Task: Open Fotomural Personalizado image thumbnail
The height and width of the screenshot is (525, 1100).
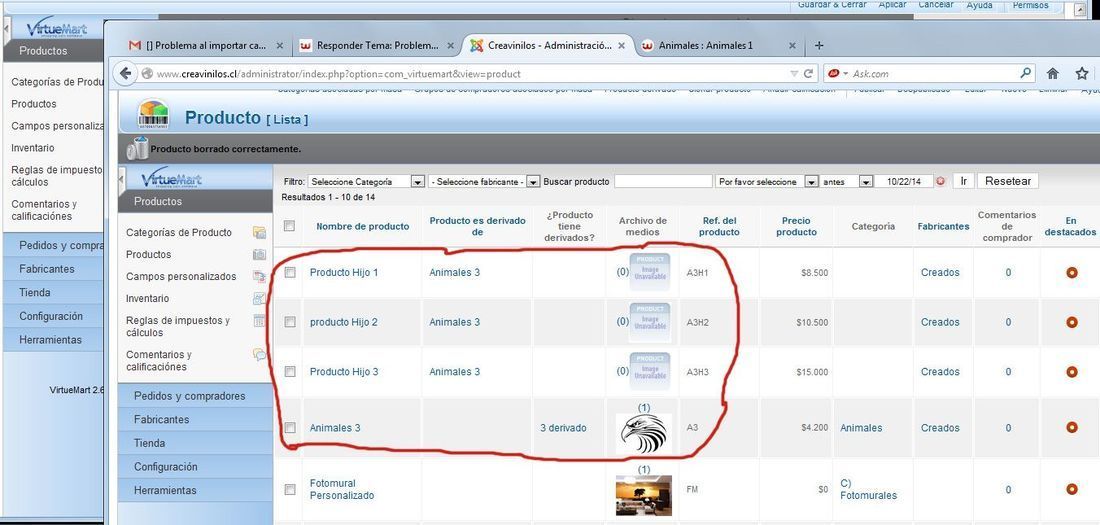Action: [x=644, y=496]
